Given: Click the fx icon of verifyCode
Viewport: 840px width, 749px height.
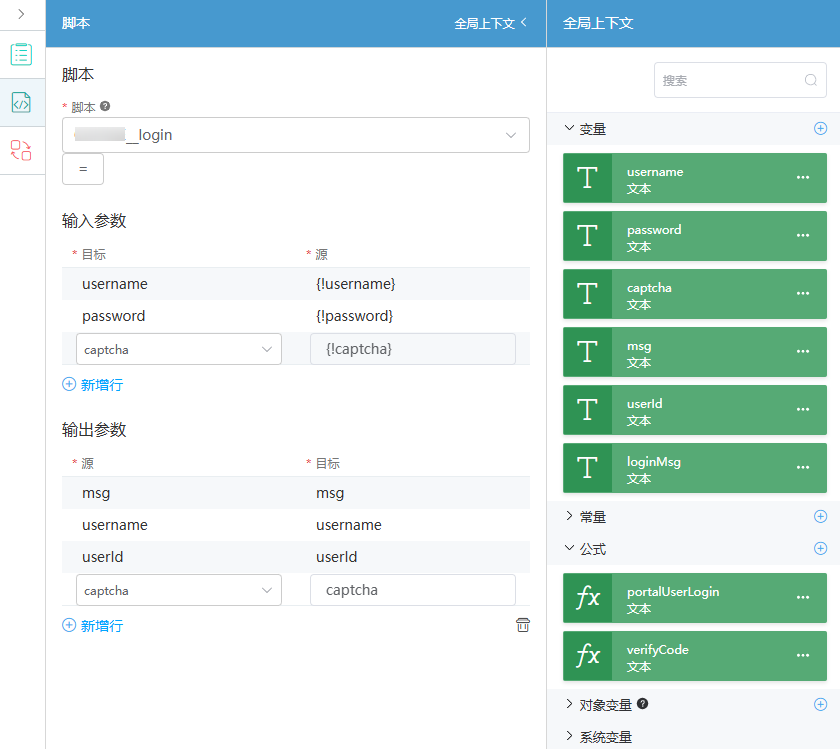Looking at the screenshot, I should point(587,656).
